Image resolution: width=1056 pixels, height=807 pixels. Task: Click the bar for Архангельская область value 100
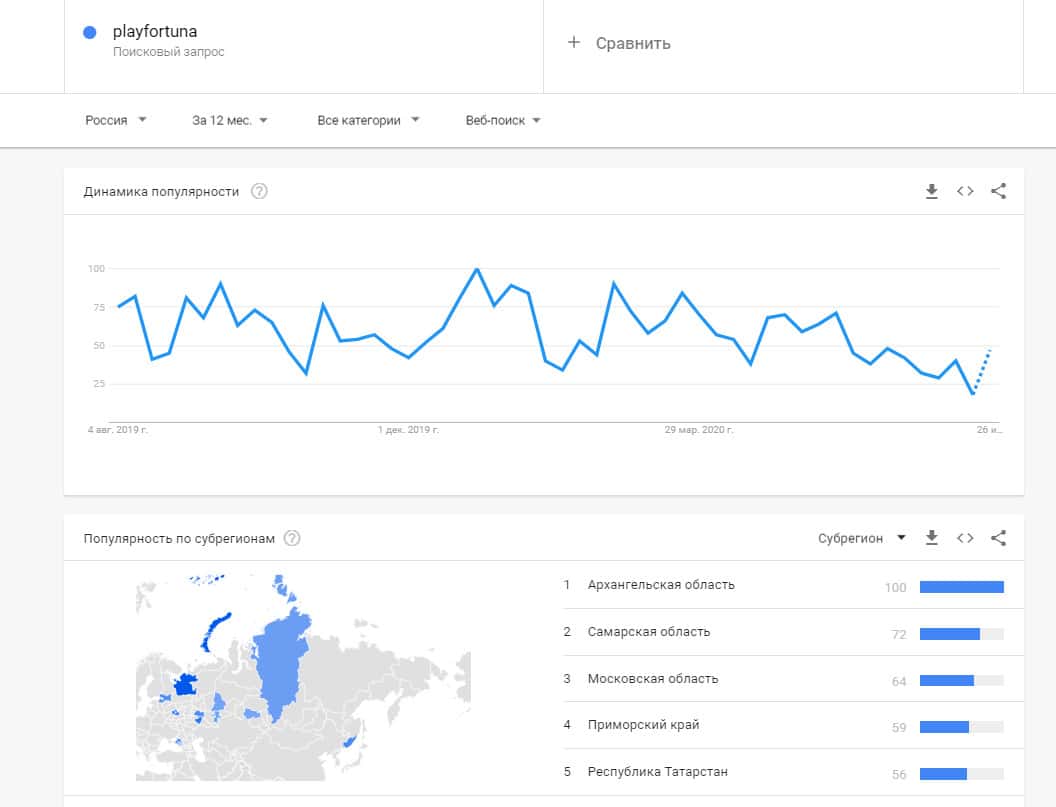[962, 587]
